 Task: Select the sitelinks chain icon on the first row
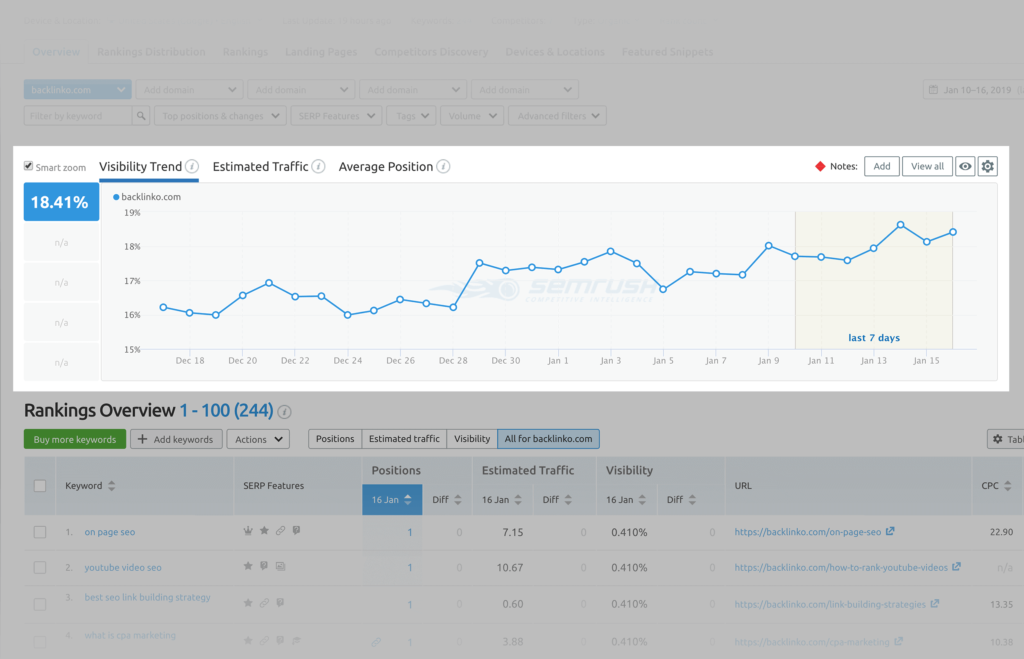[280, 531]
